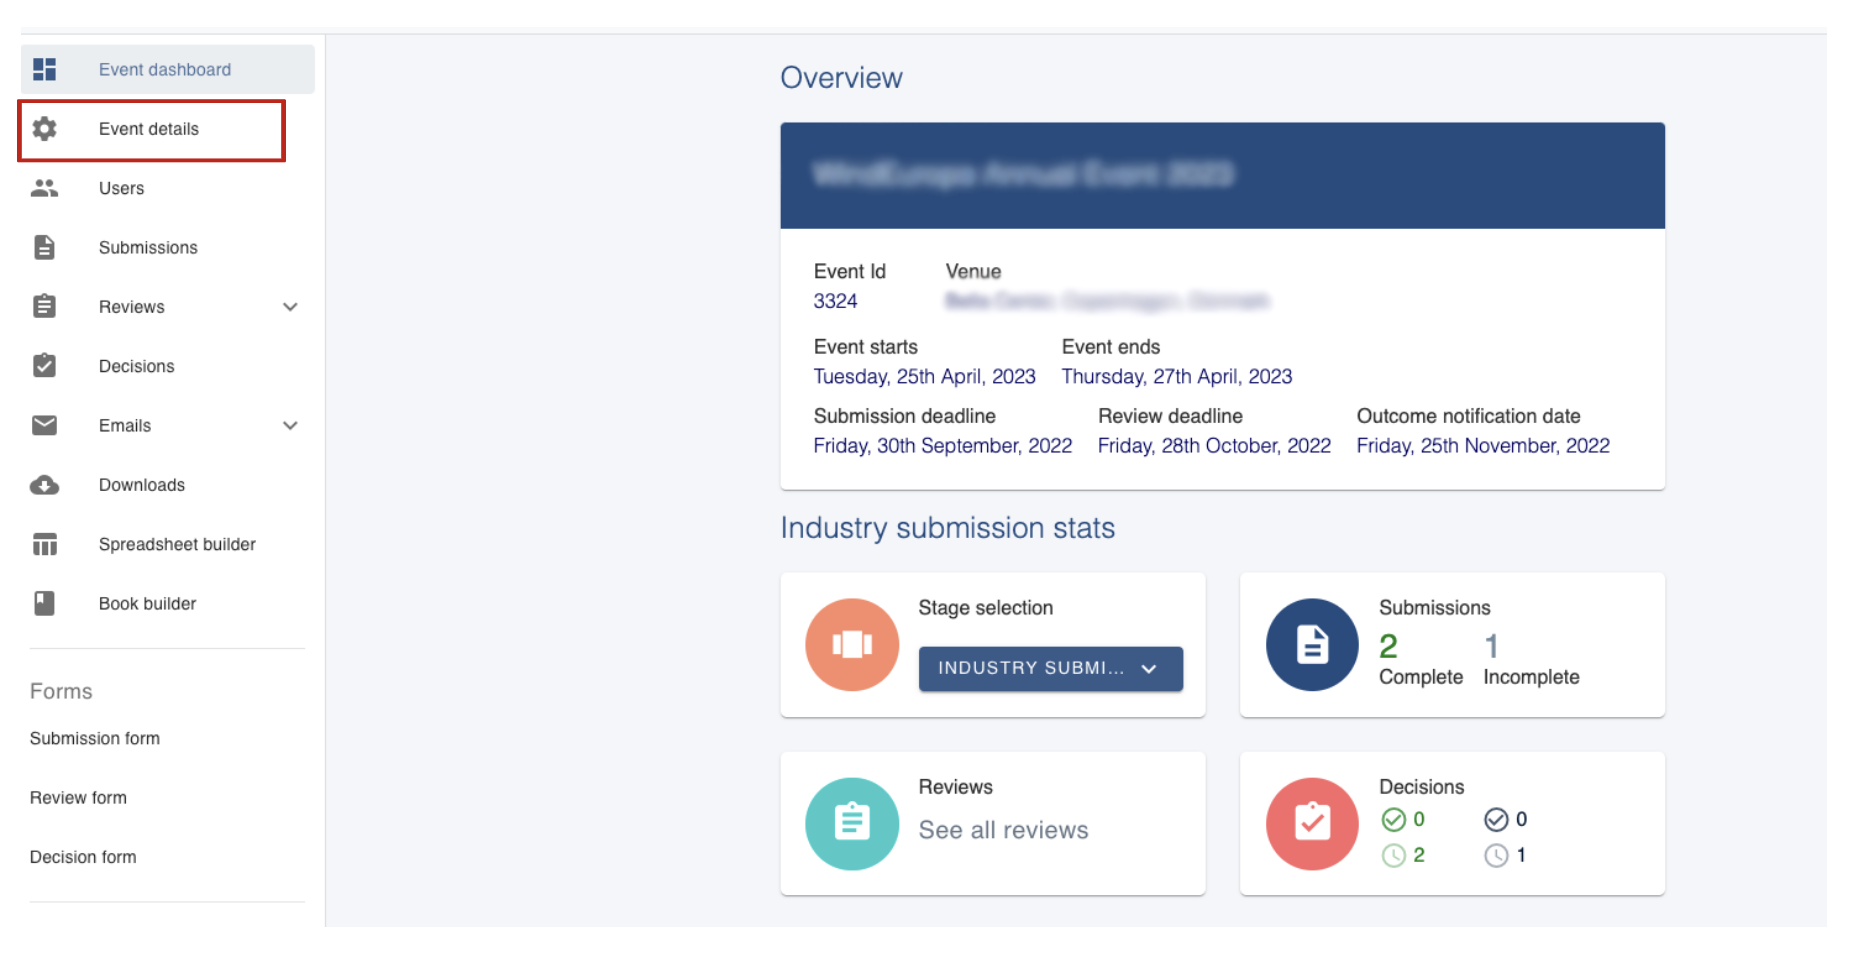Image resolution: width=1852 pixels, height=958 pixels.
Task: Click the orange Stage selection carousel icon
Action: pos(852,645)
